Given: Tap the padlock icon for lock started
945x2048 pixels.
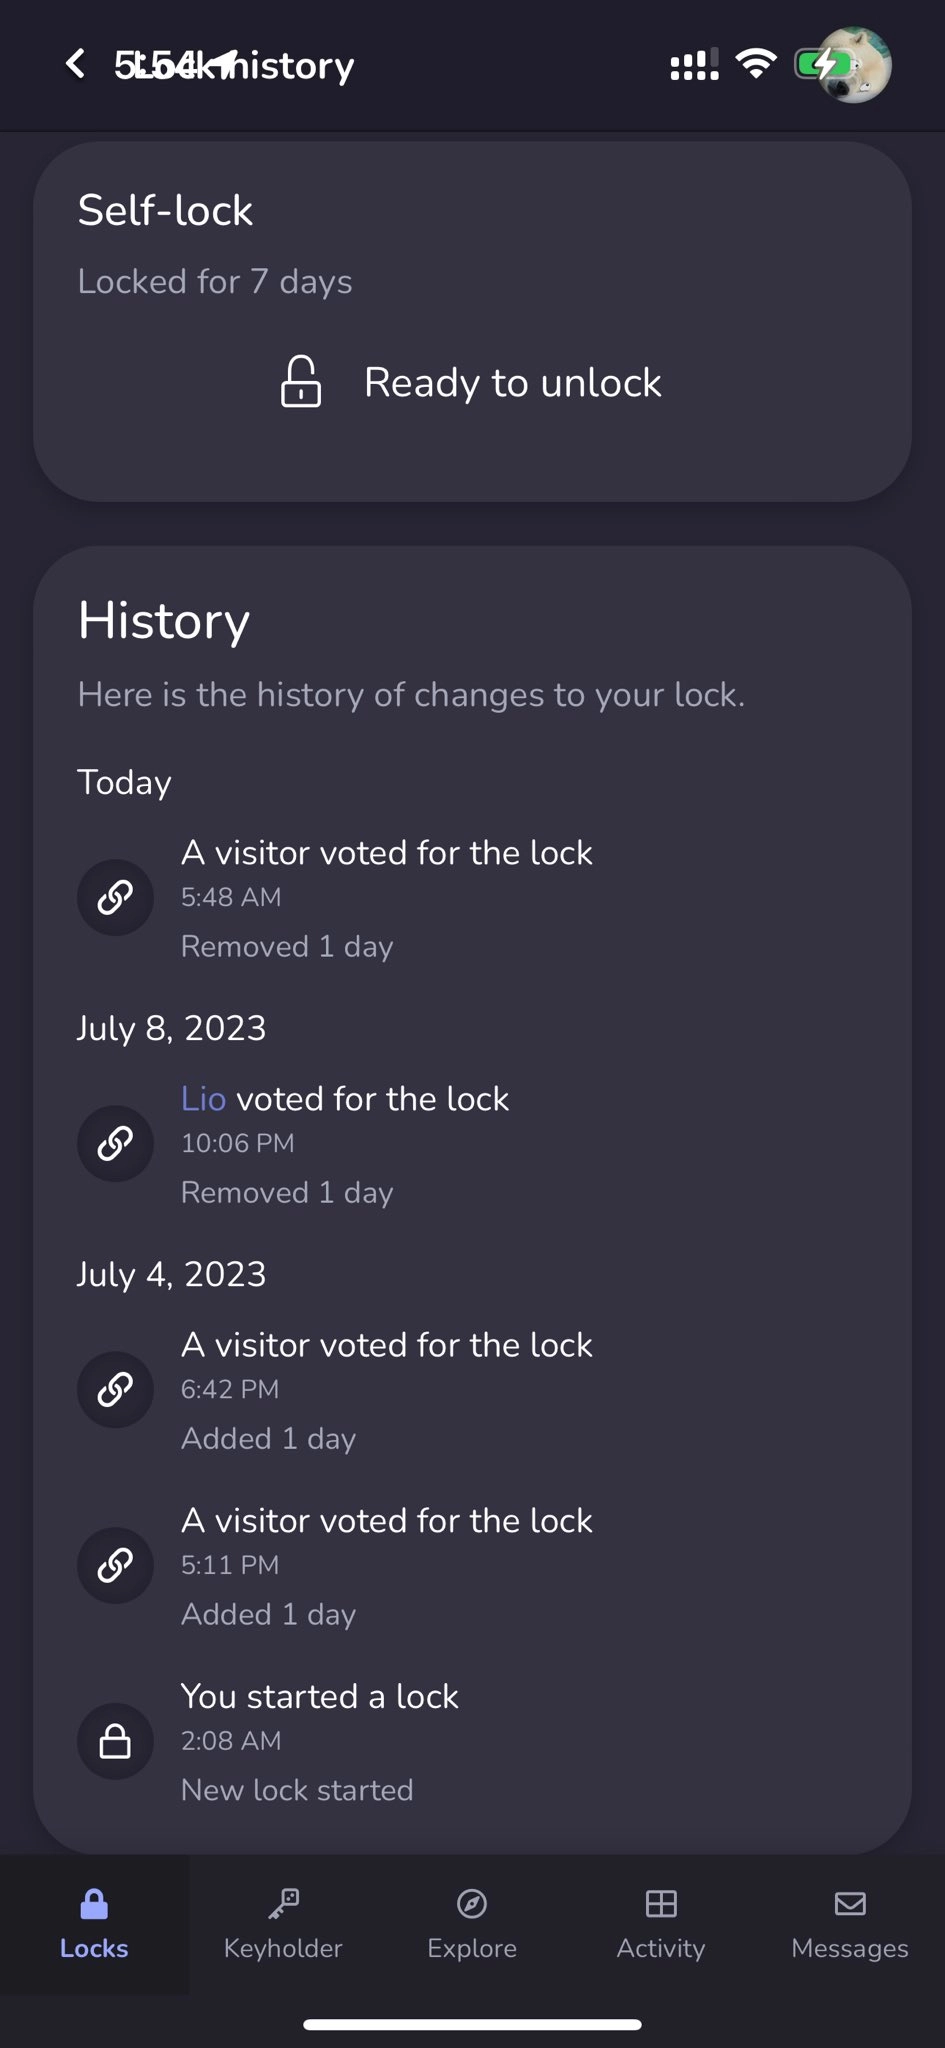Looking at the screenshot, I should coord(115,1741).
